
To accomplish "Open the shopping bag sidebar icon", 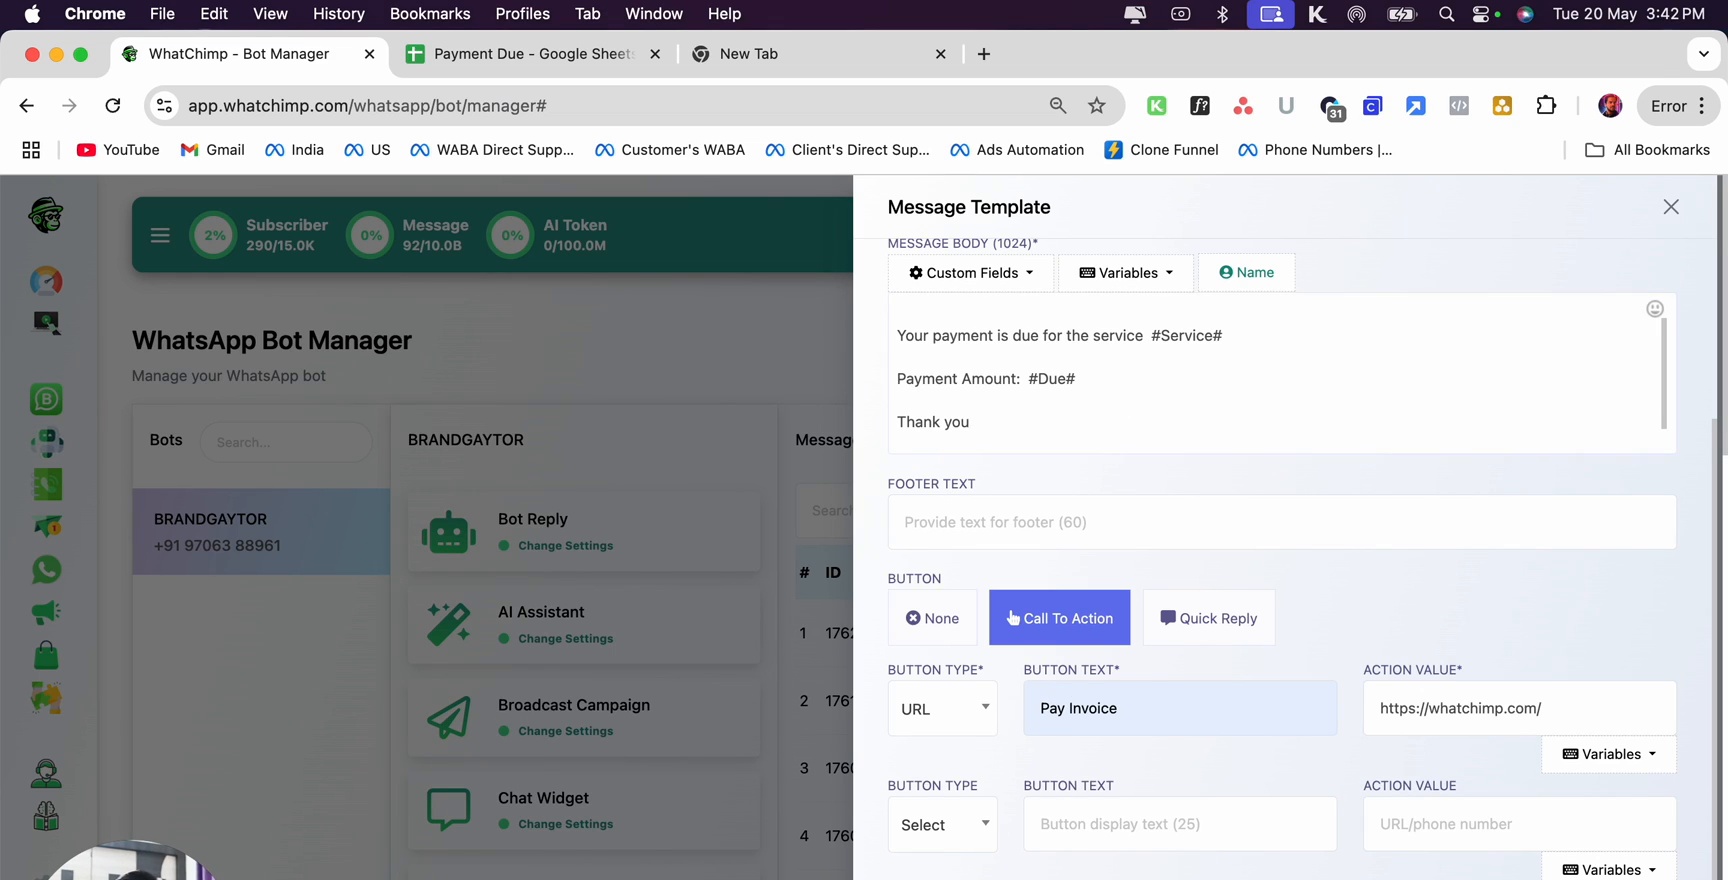I will [x=46, y=655].
